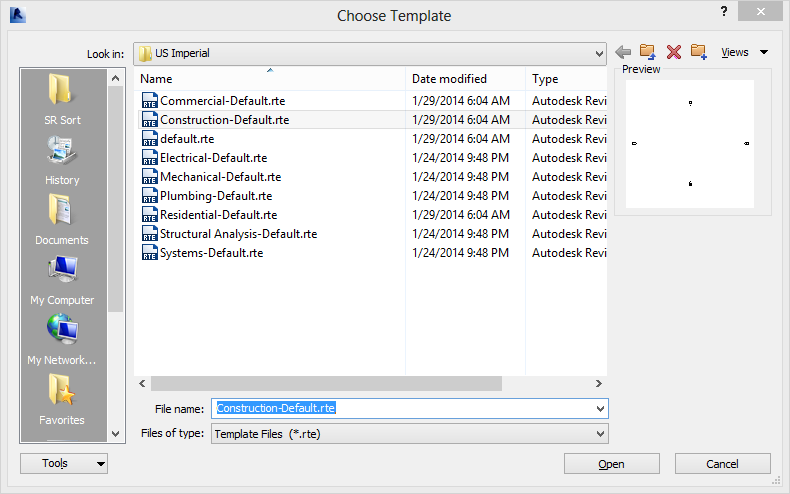The image size is (790, 494).
Task: Open Documents in places sidebar
Action: (x=62, y=220)
